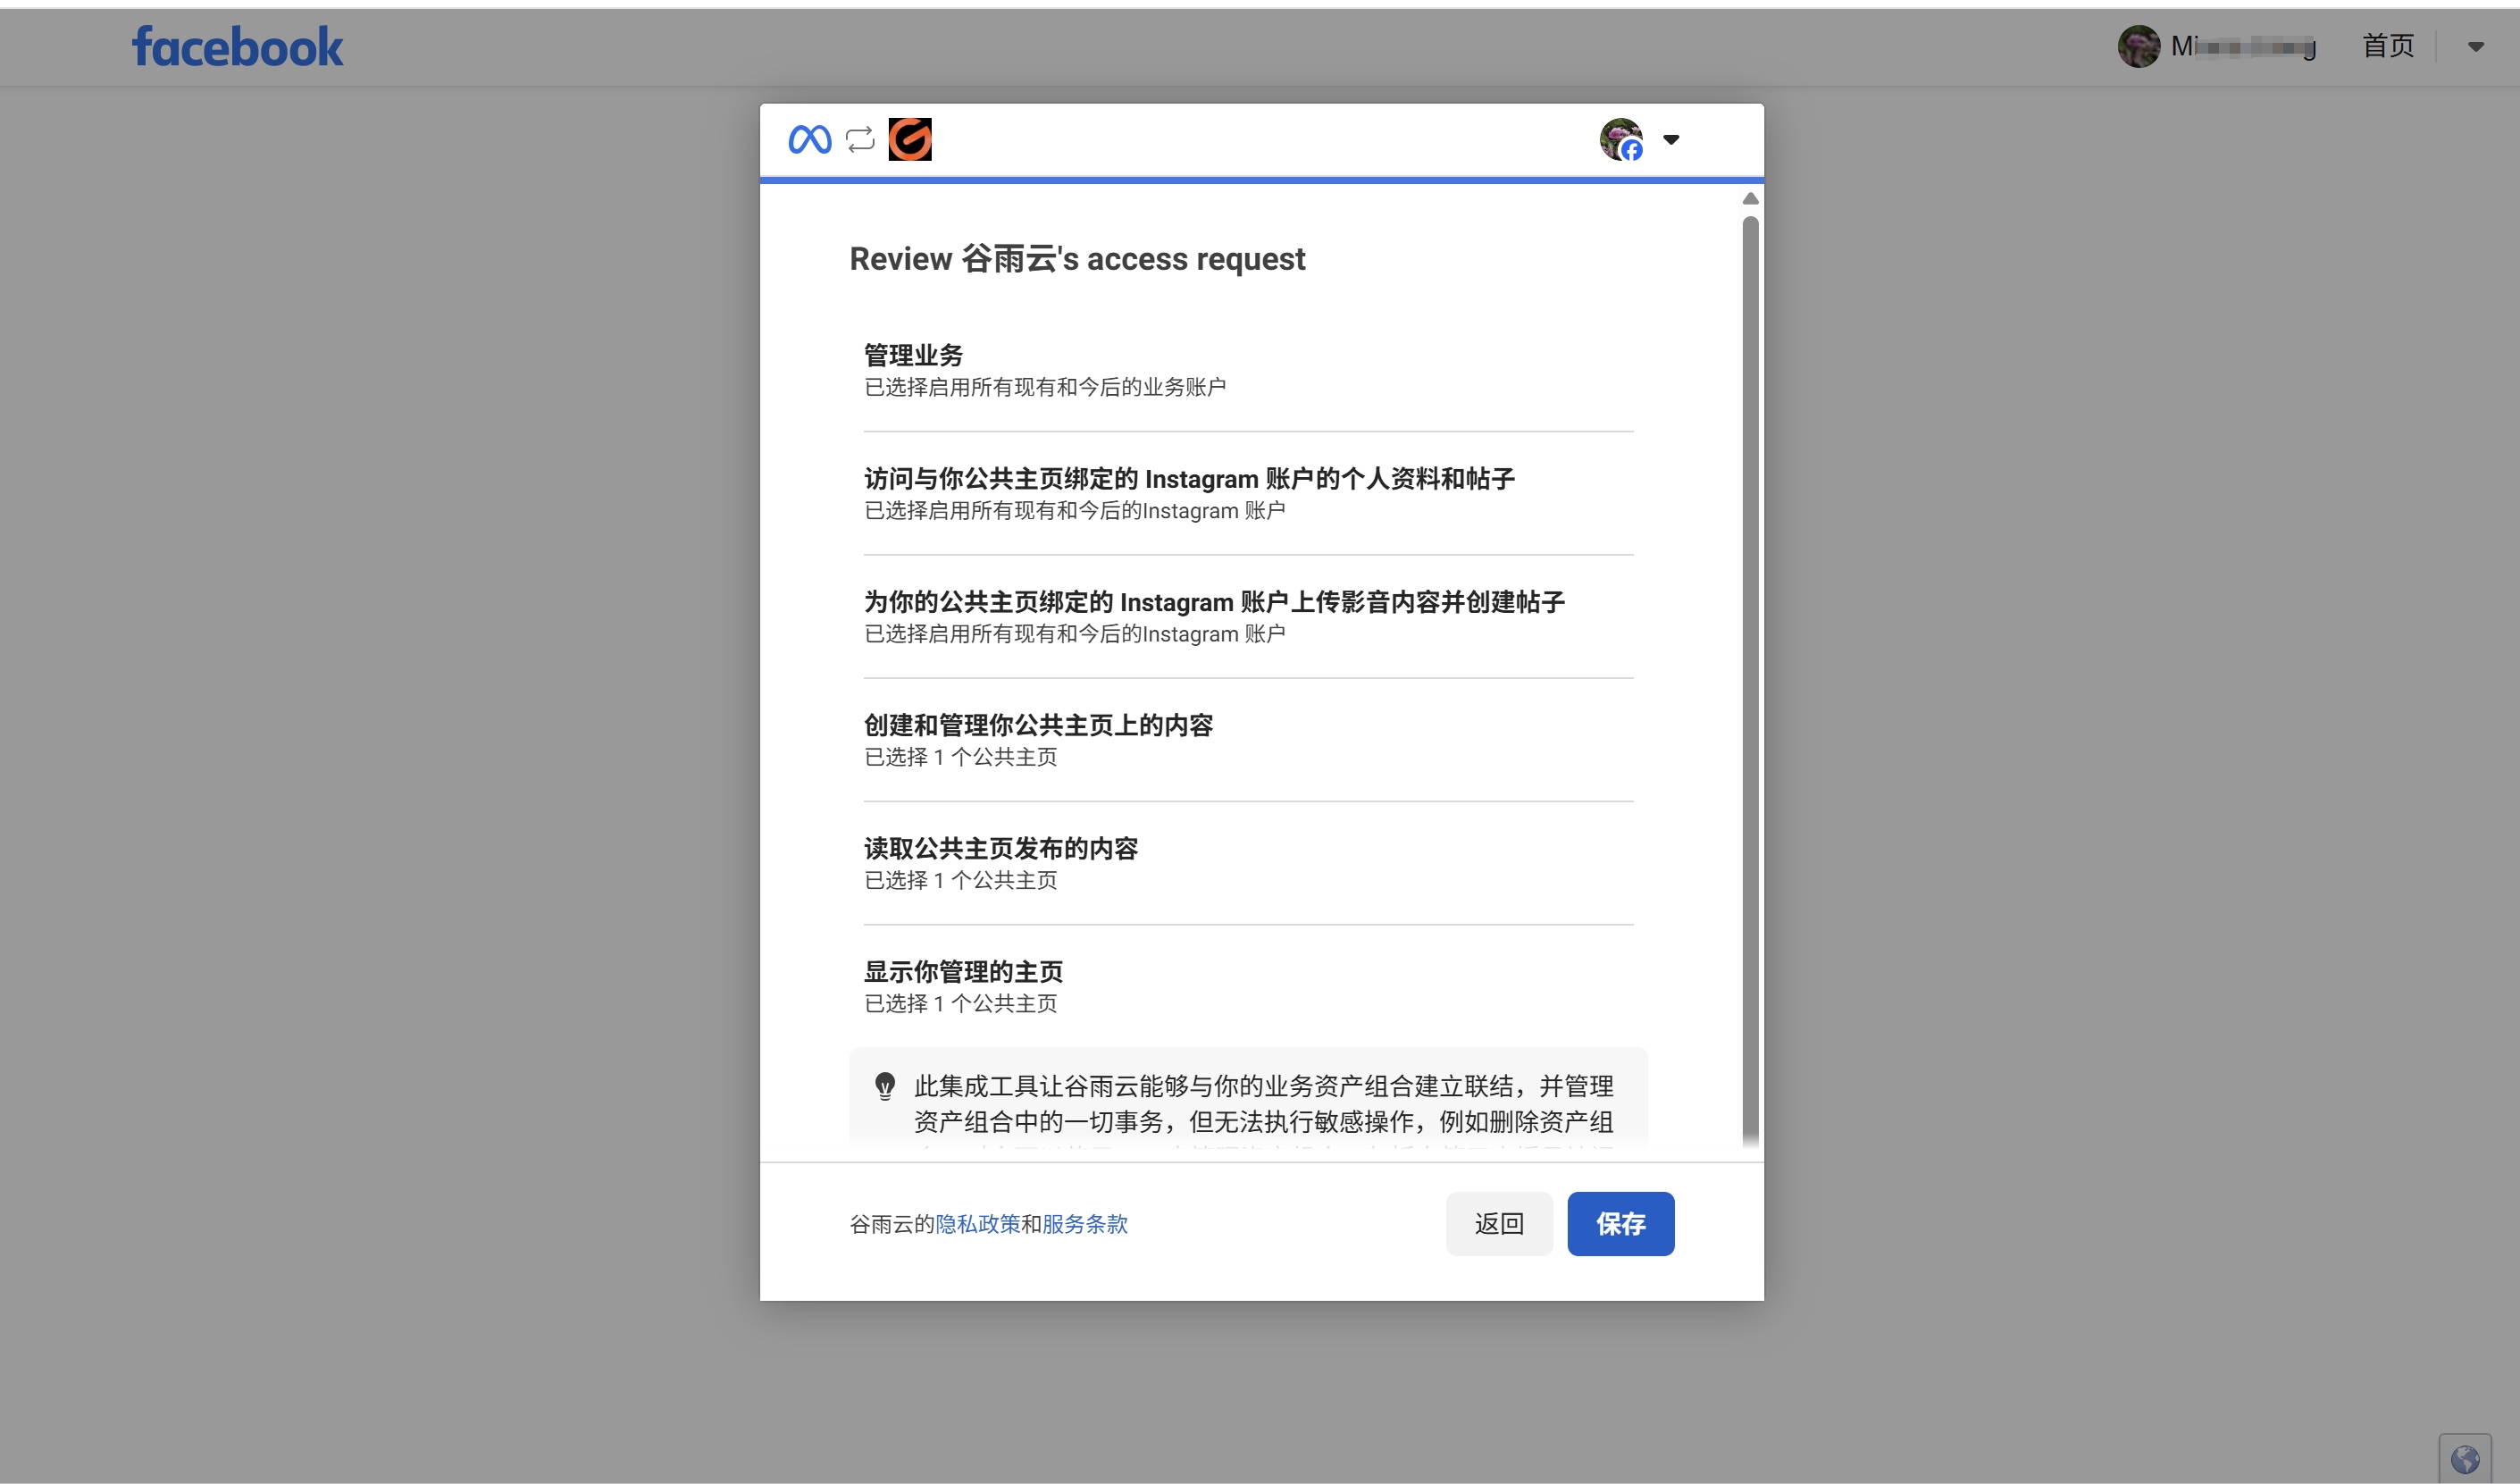Open the 隐私政策 link
The height and width of the screenshot is (1484, 2520).
[977, 1224]
